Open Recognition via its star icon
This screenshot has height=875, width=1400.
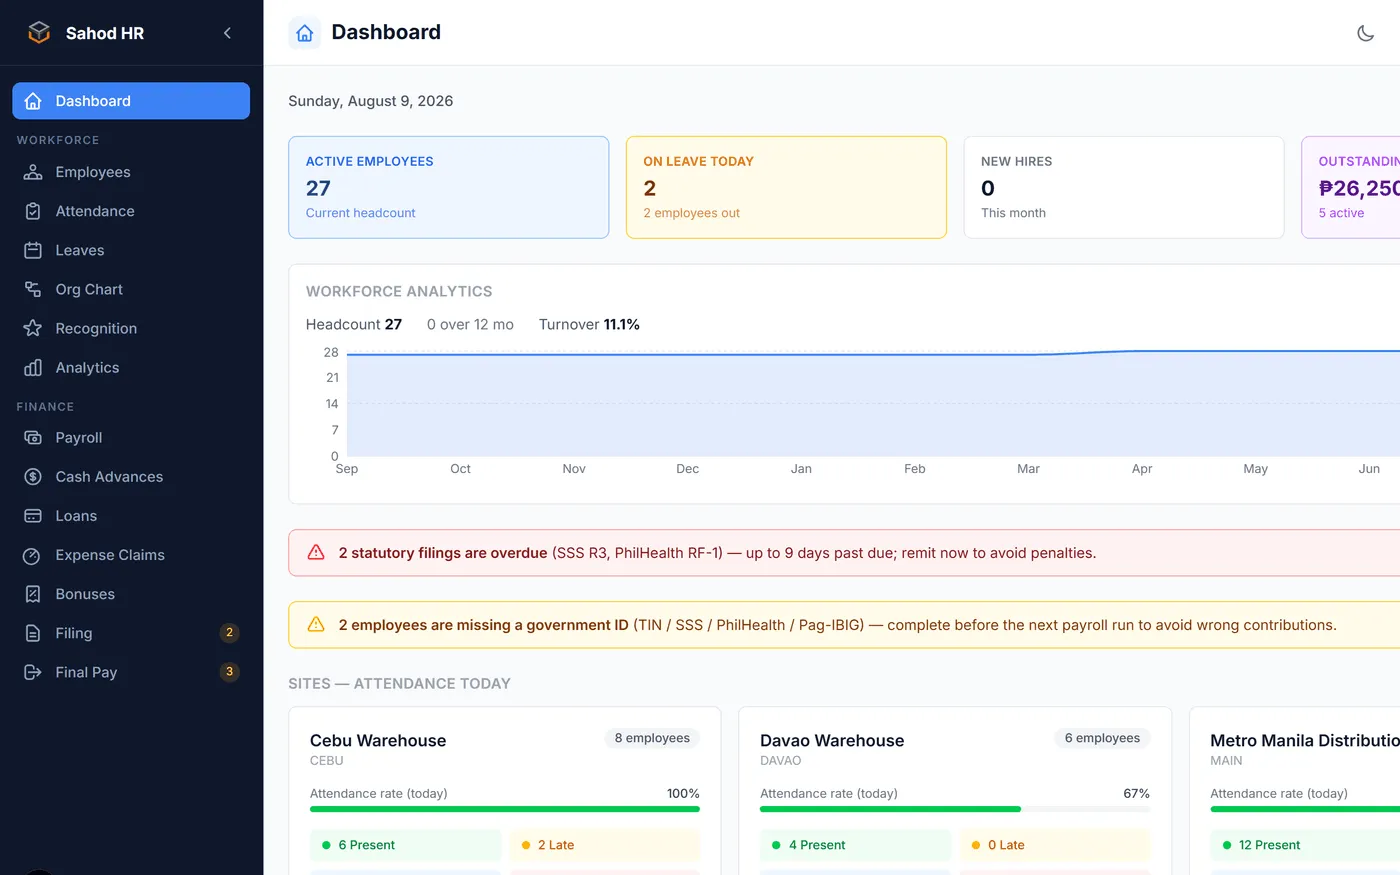pos(33,328)
